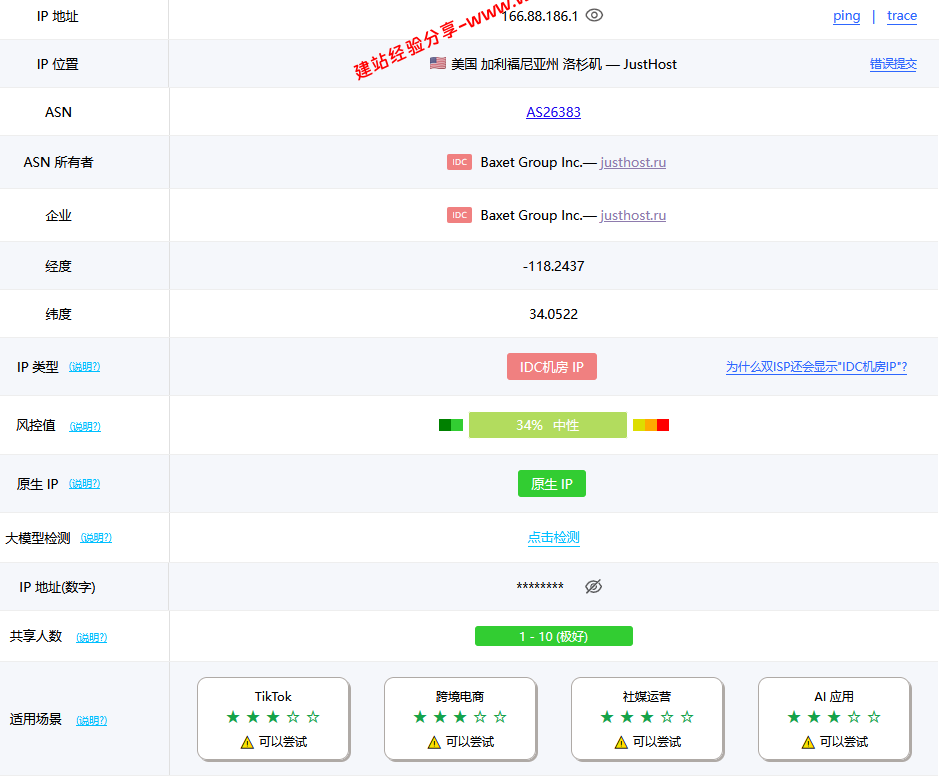Click warning icon in TikTok card
This screenshot has width=940, height=776.
point(247,742)
